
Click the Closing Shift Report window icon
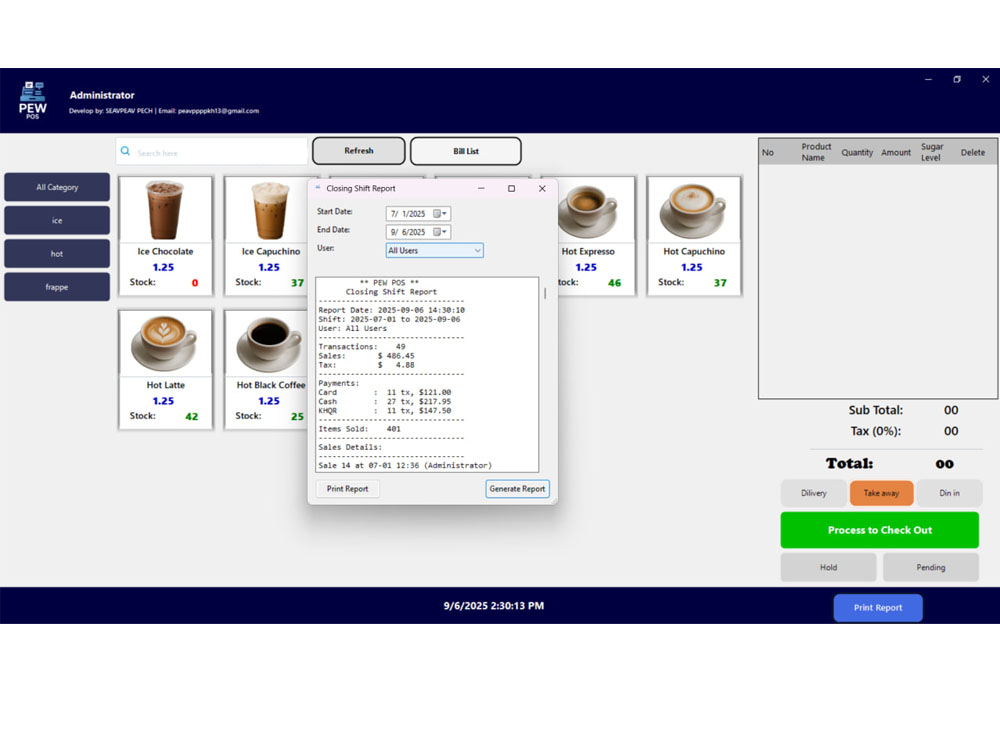[x=318, y=188]
